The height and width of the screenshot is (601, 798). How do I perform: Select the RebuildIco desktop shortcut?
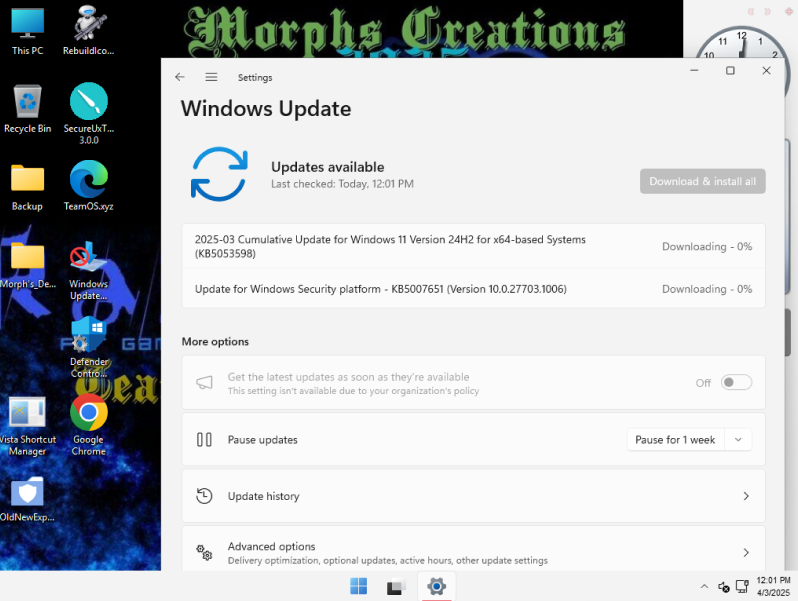(89, 31)
